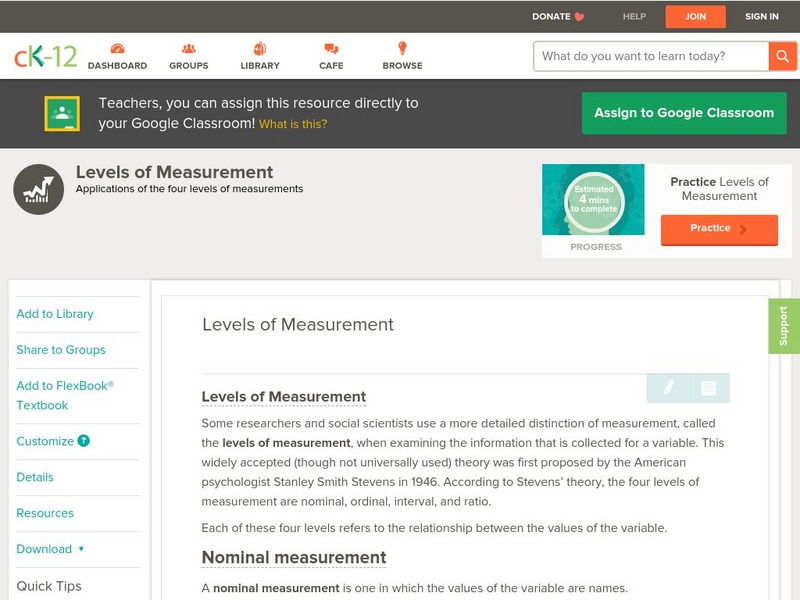This screenshot has height=600, width=800.
Task: Open Resources in sidebar
Action: [45, 513]
